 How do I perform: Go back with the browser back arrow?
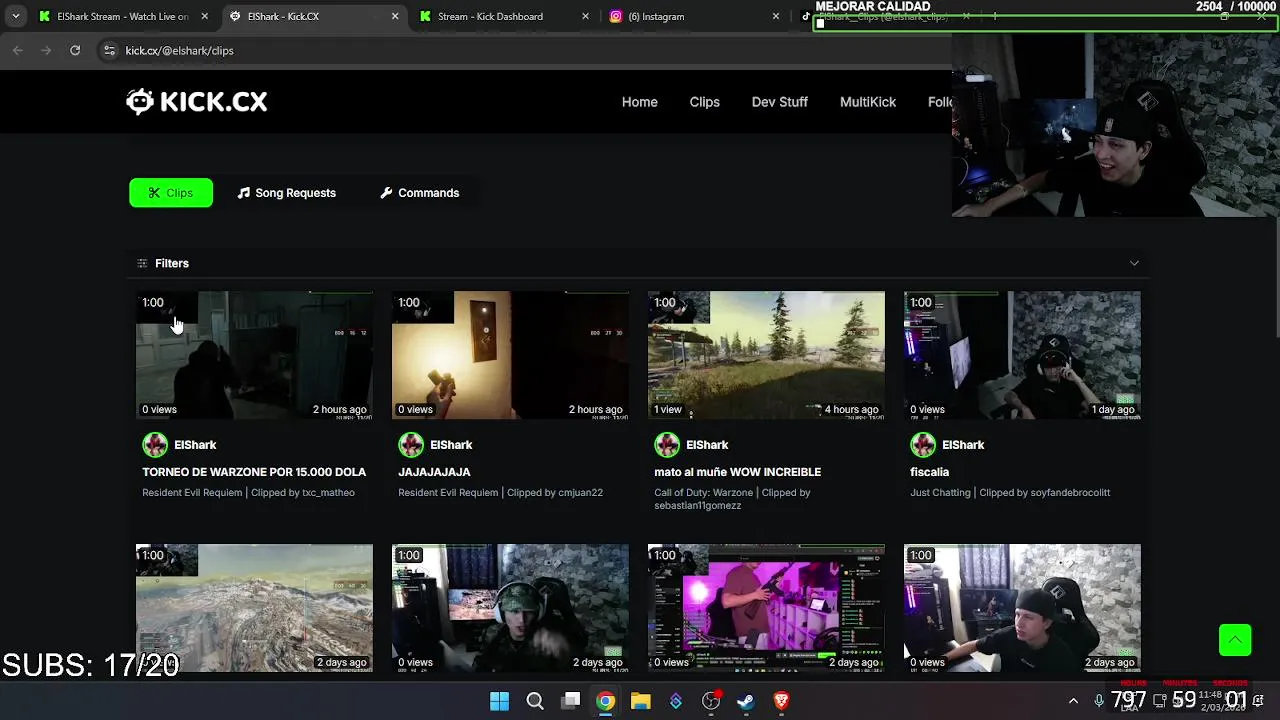(18, 50)
